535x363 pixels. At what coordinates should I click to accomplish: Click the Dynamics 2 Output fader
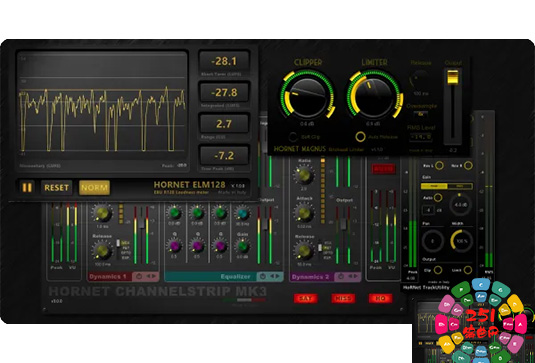(x=343, y=224)
